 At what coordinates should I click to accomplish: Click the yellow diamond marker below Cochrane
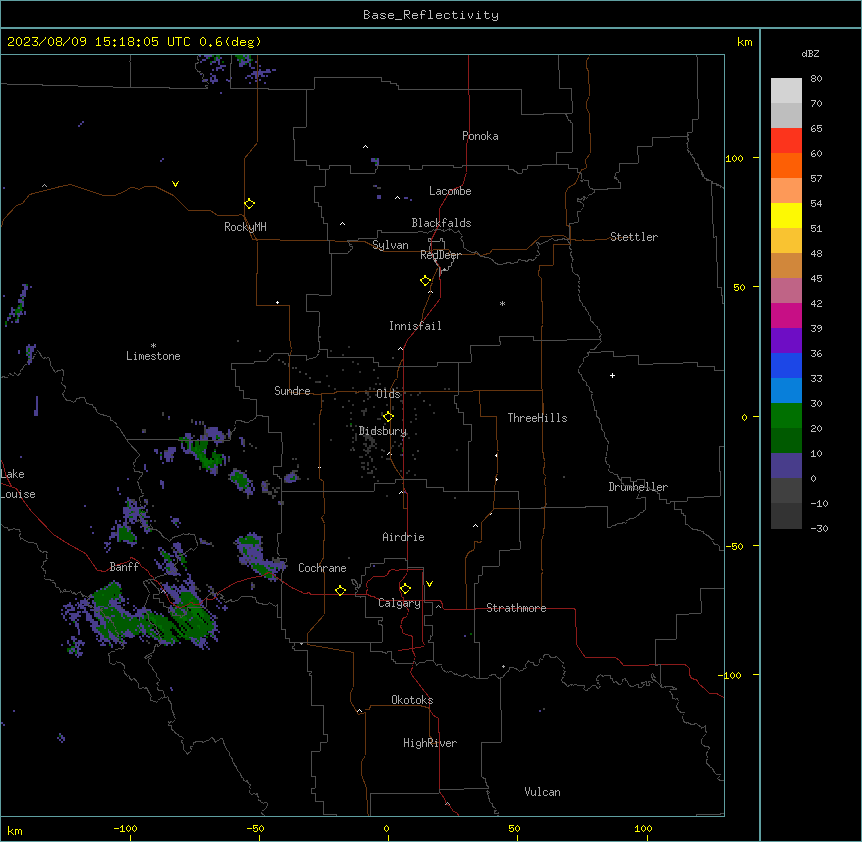pyautogui.click(x=340, y=590)
